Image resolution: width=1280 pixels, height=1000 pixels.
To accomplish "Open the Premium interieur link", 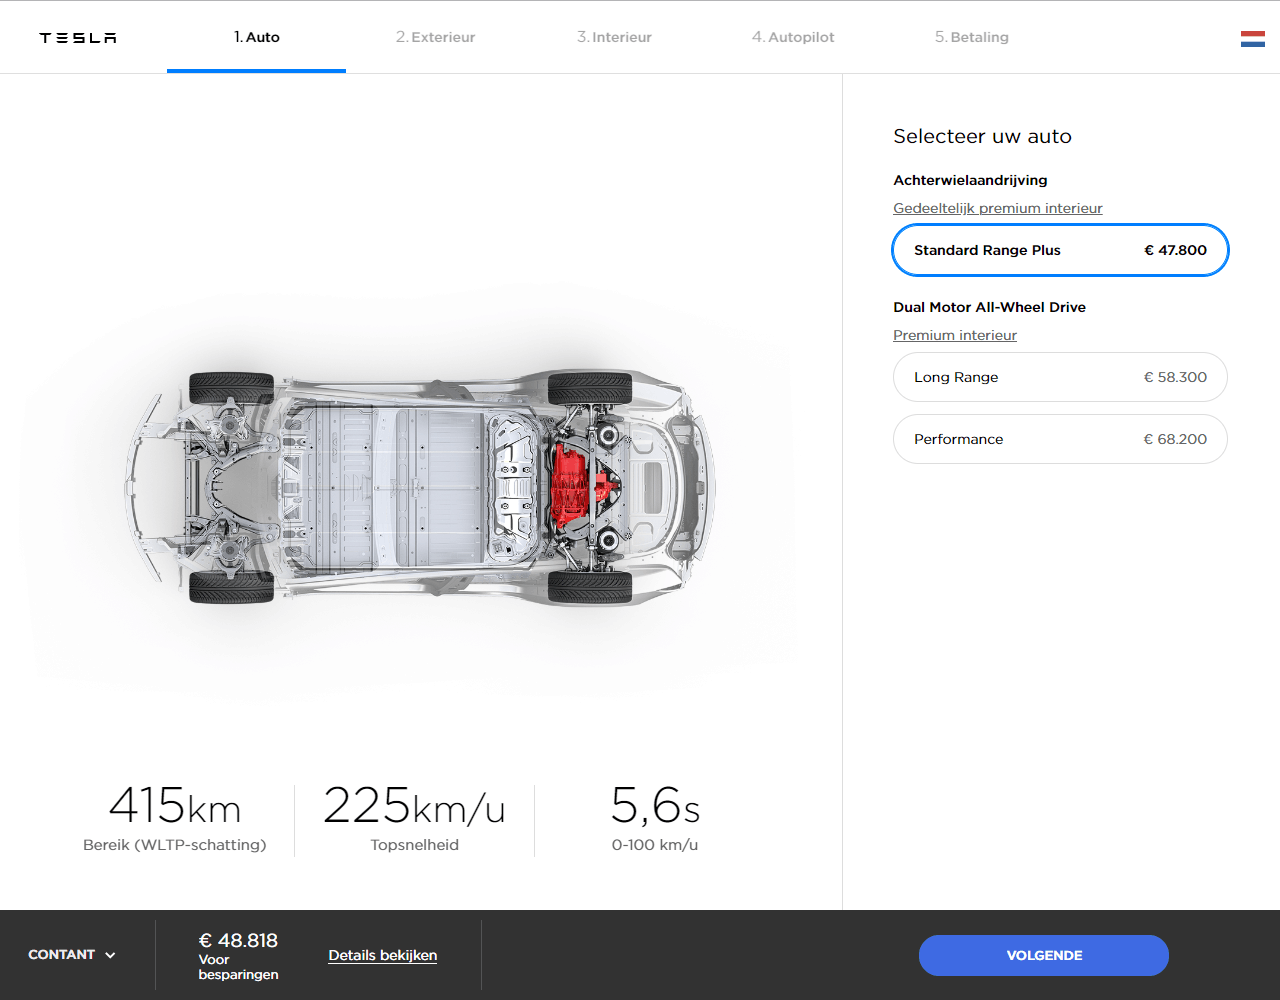I will (x=955, y=335).
